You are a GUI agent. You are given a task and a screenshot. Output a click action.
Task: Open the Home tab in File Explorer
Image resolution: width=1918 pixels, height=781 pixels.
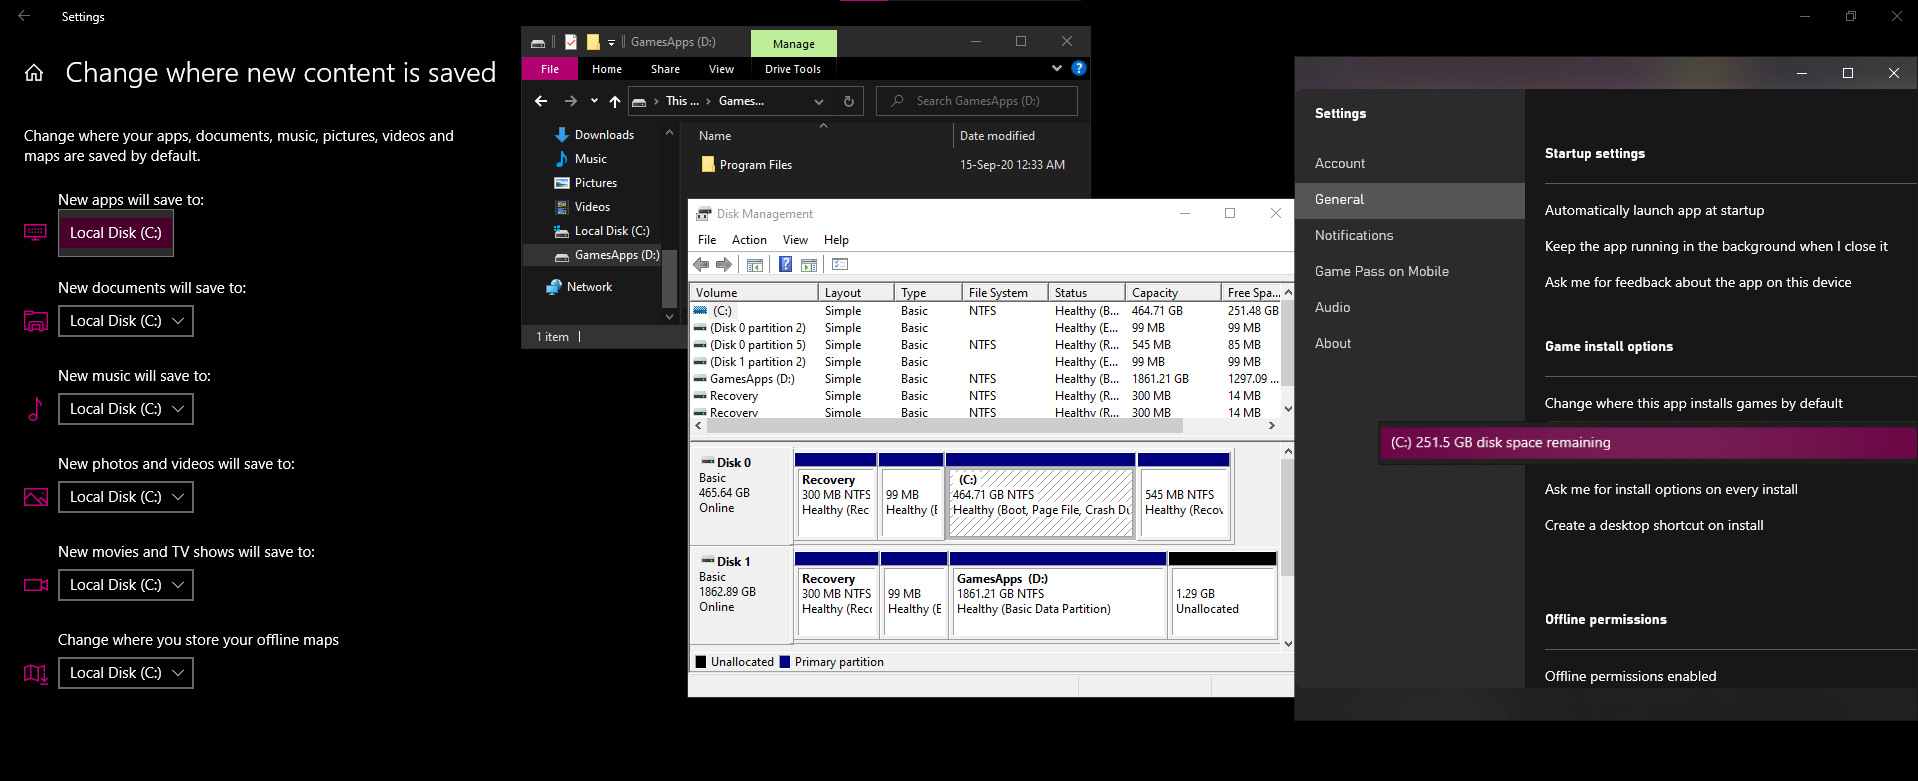[x=607, y=69]
